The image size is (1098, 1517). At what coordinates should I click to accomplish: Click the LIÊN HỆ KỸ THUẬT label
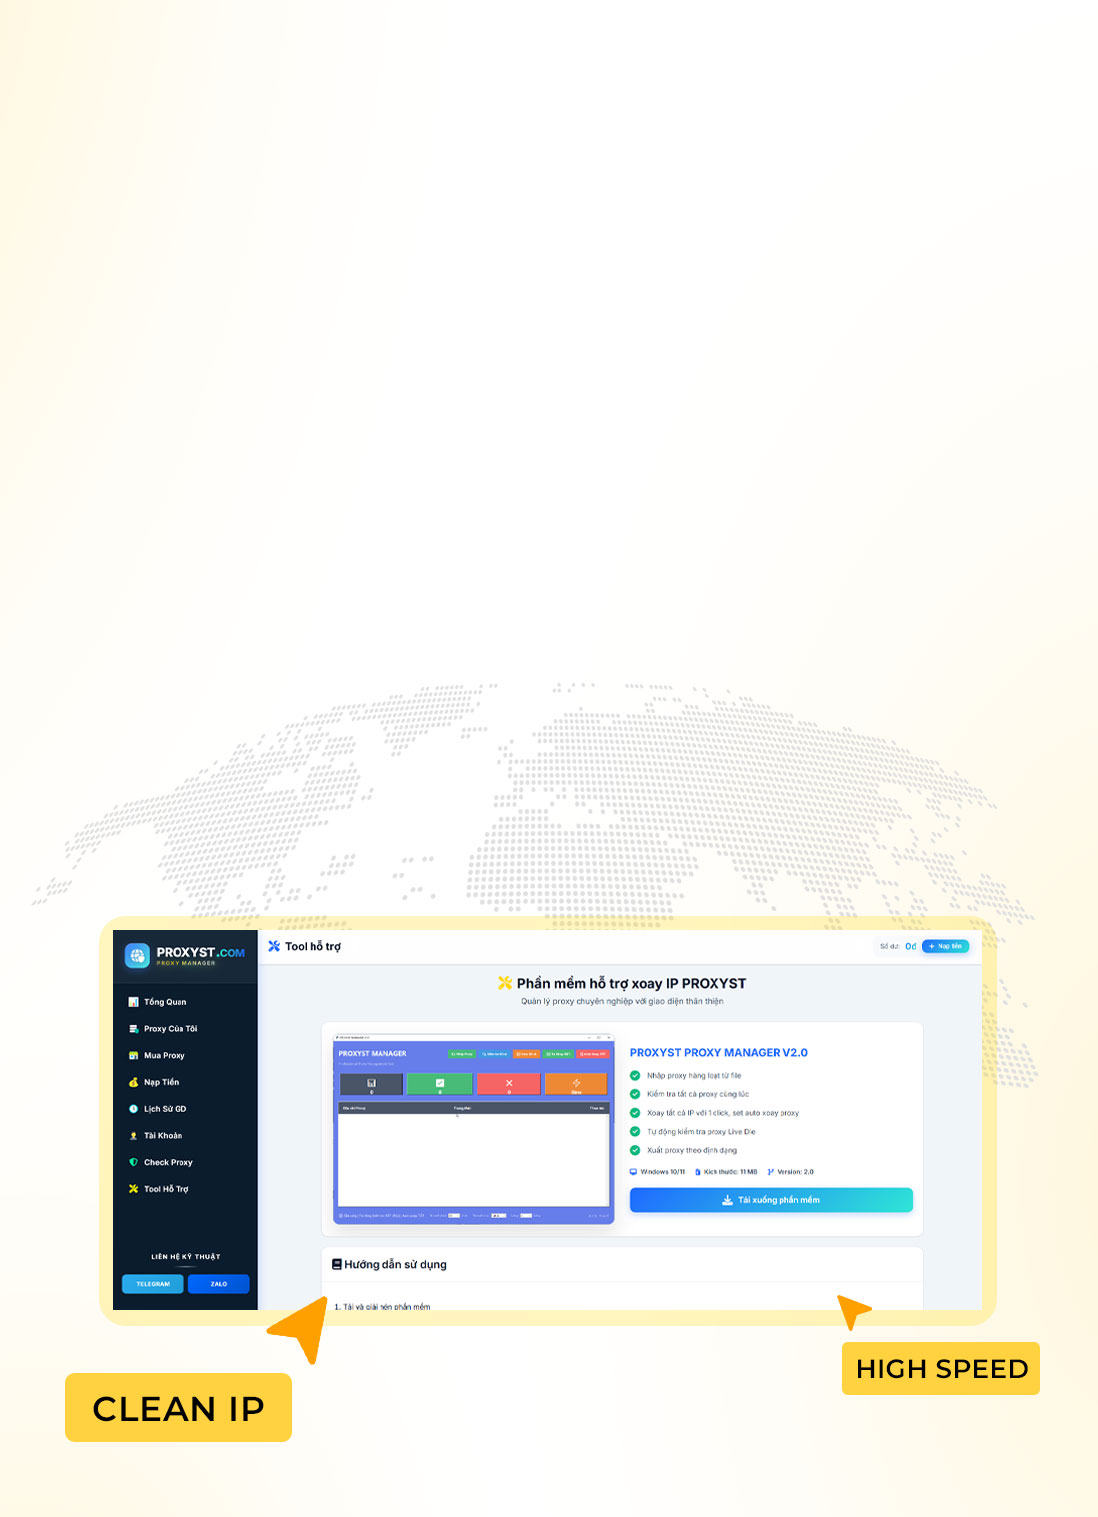(x=186, y=1257)
